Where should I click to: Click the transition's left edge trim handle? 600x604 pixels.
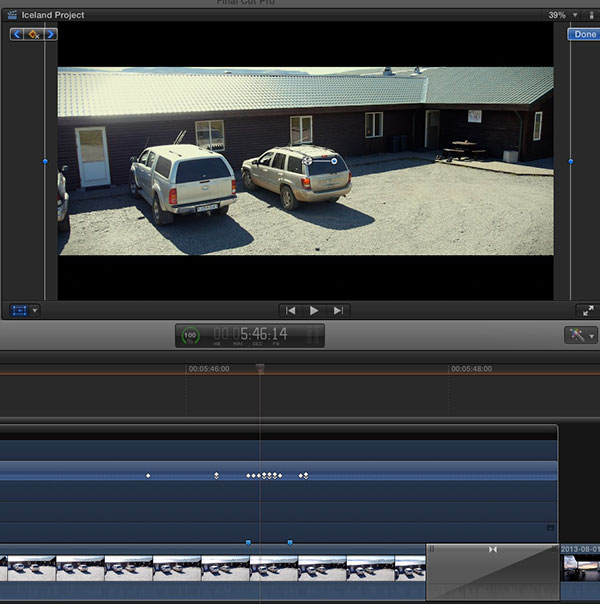click(432, 549)
